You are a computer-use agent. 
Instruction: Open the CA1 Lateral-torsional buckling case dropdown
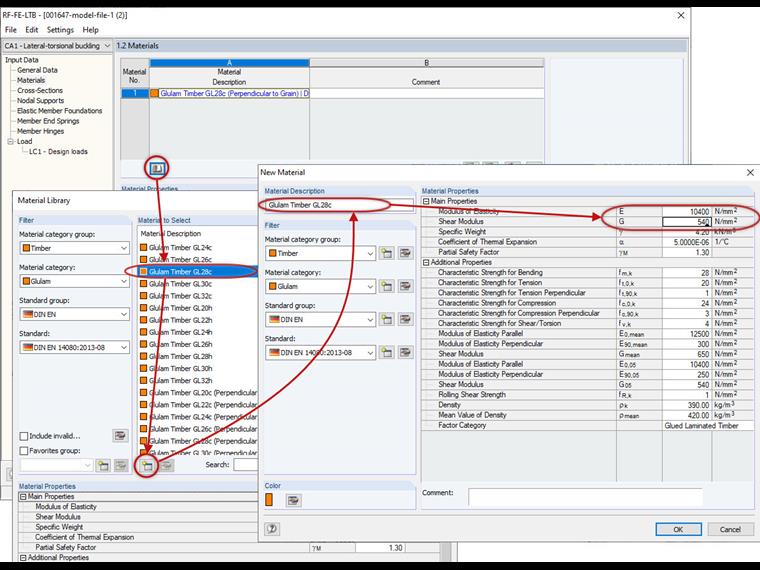tap(107, 46)
